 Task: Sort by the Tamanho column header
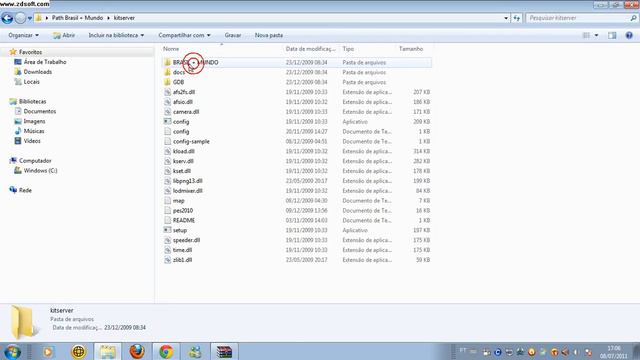point(411,49)
